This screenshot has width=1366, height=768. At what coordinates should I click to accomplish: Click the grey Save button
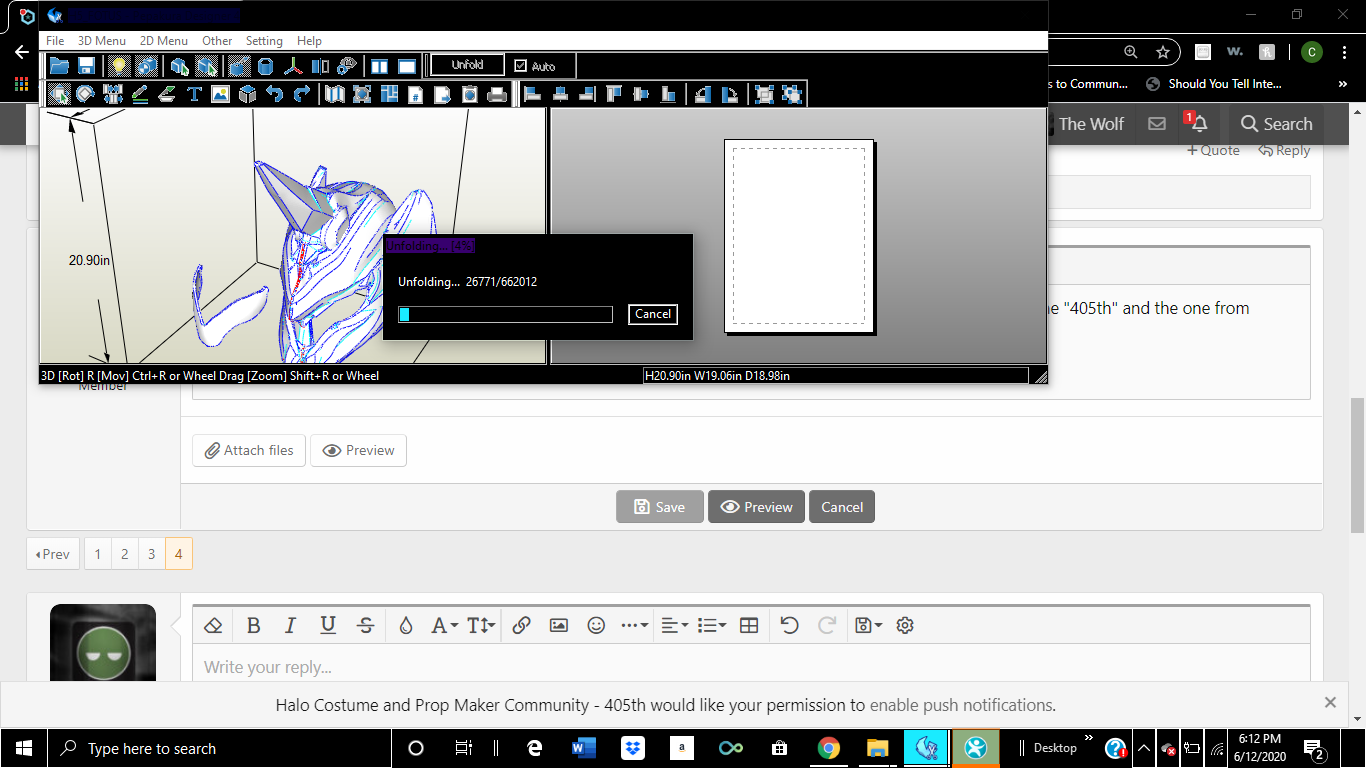(x=660, y=507)
